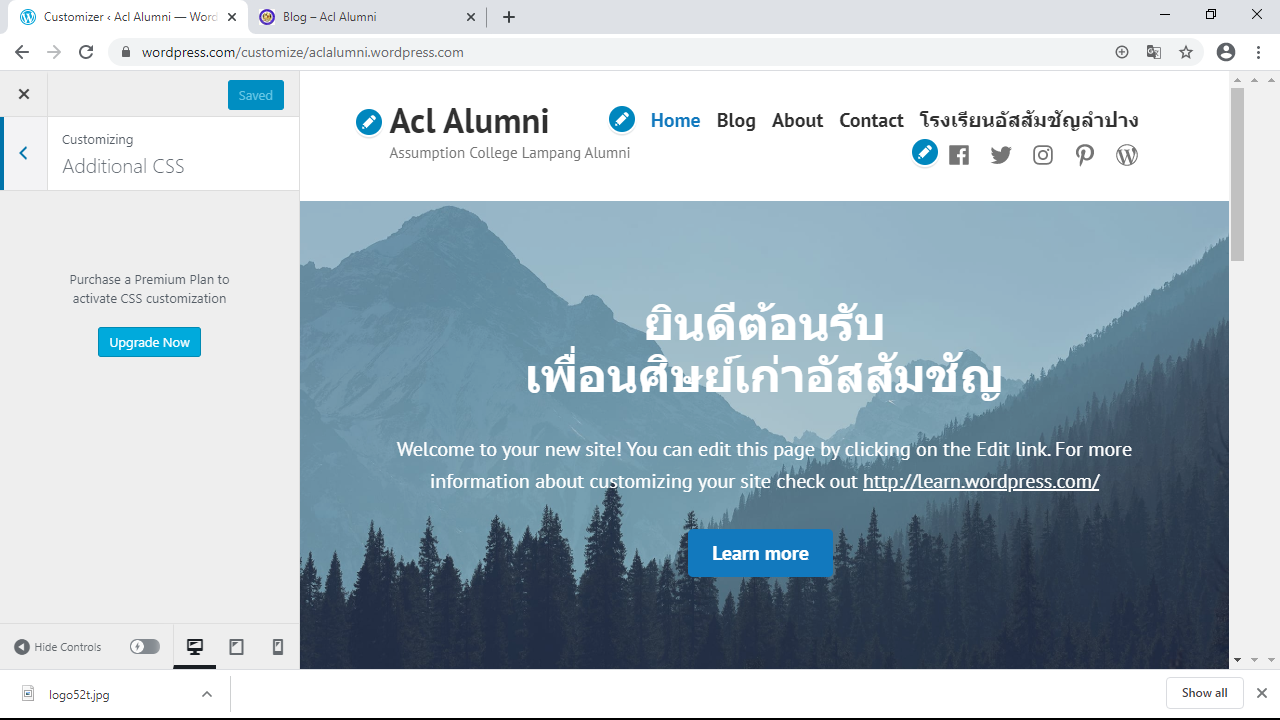Screen dimensions: 1280x720
Task: Switch to tablet preview mode
Action: [x=237, y=647]
